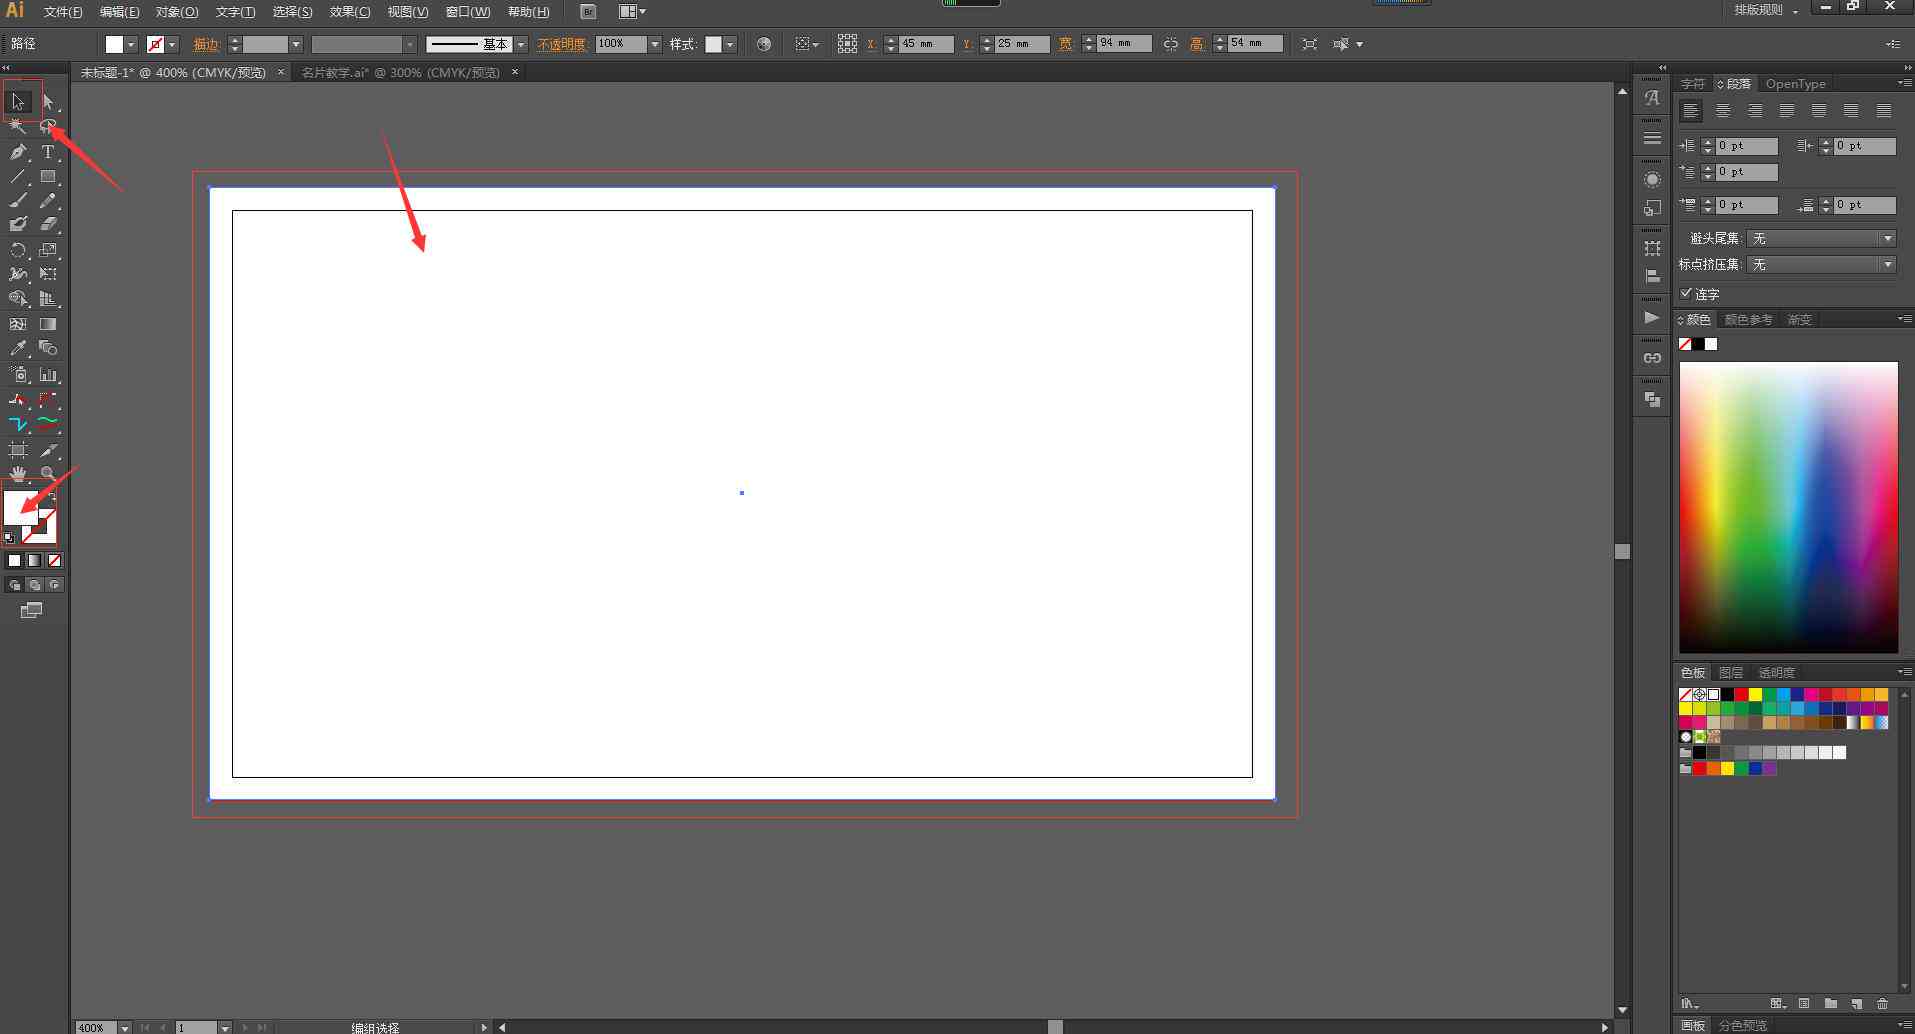Set fill mode to Color button
This screenshot has width=1915, height=1034.
14,560
